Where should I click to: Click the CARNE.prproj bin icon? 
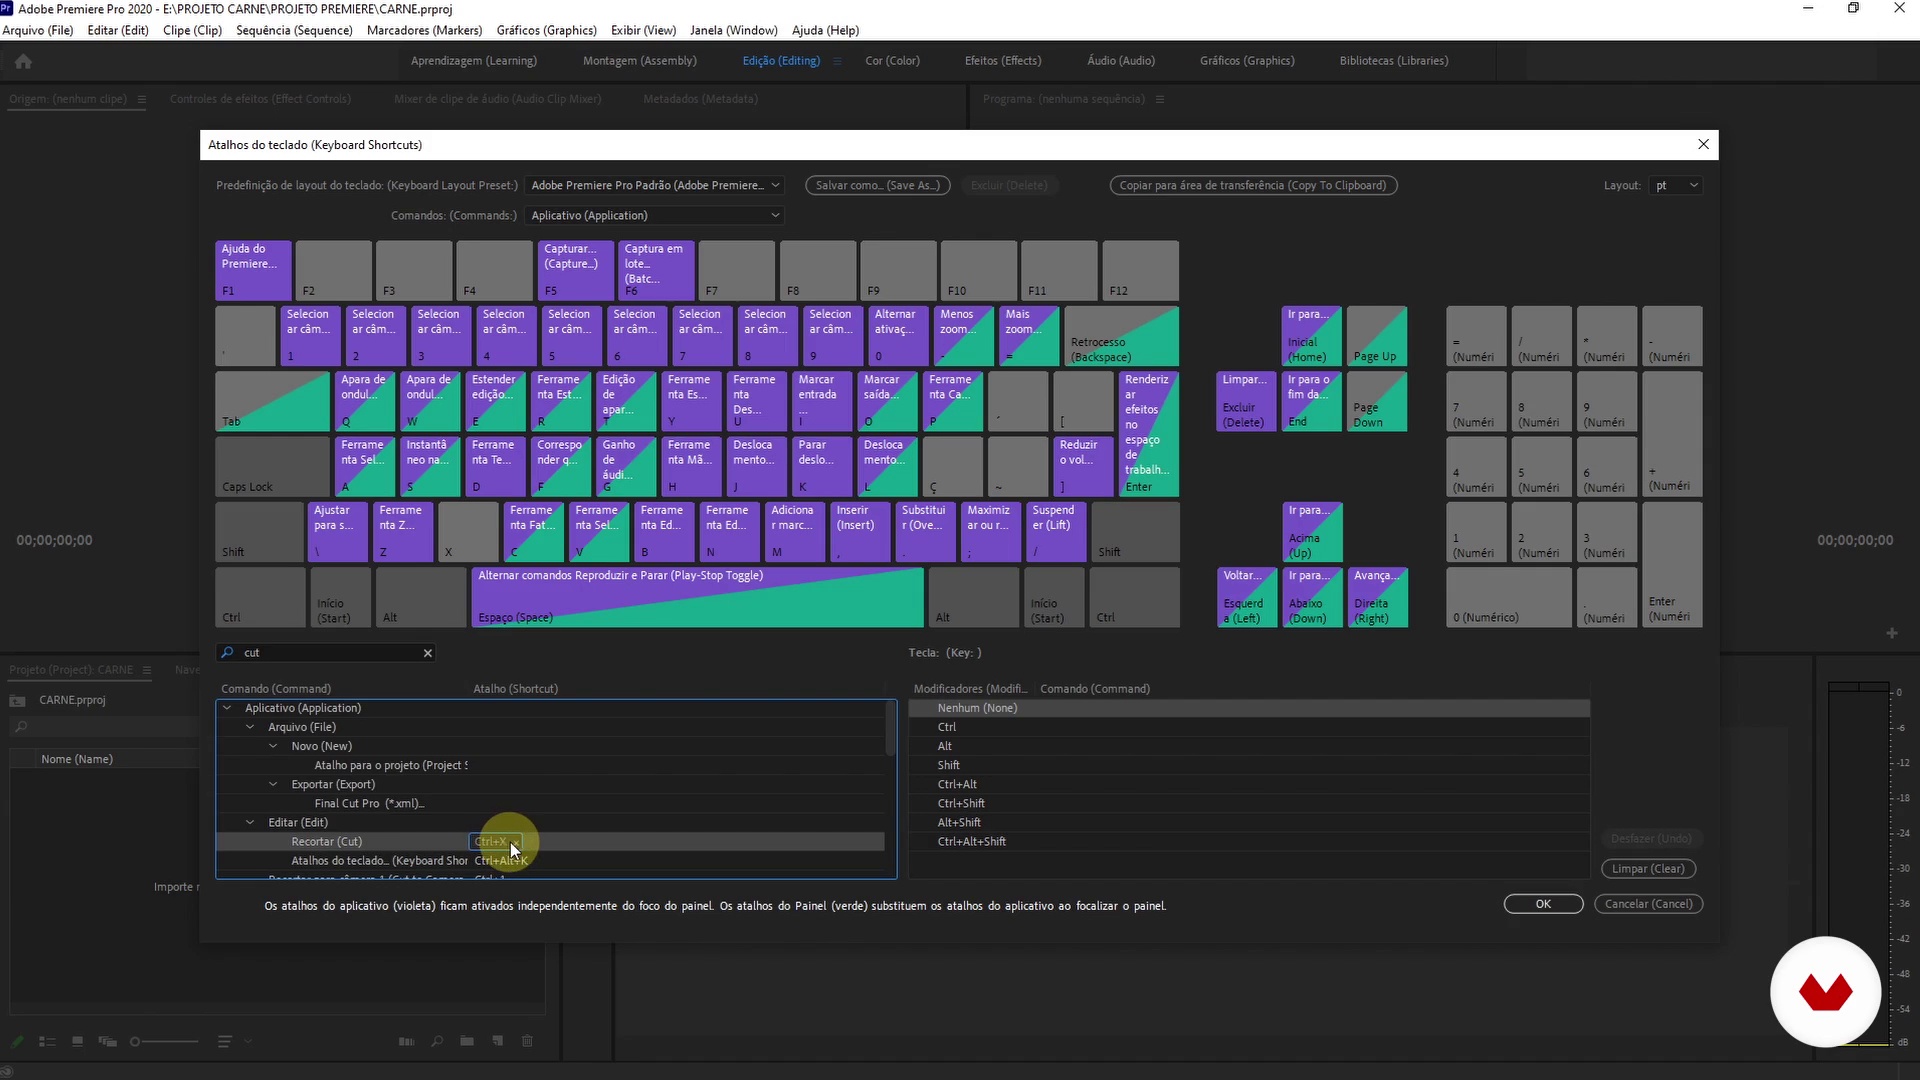[17, 700]
